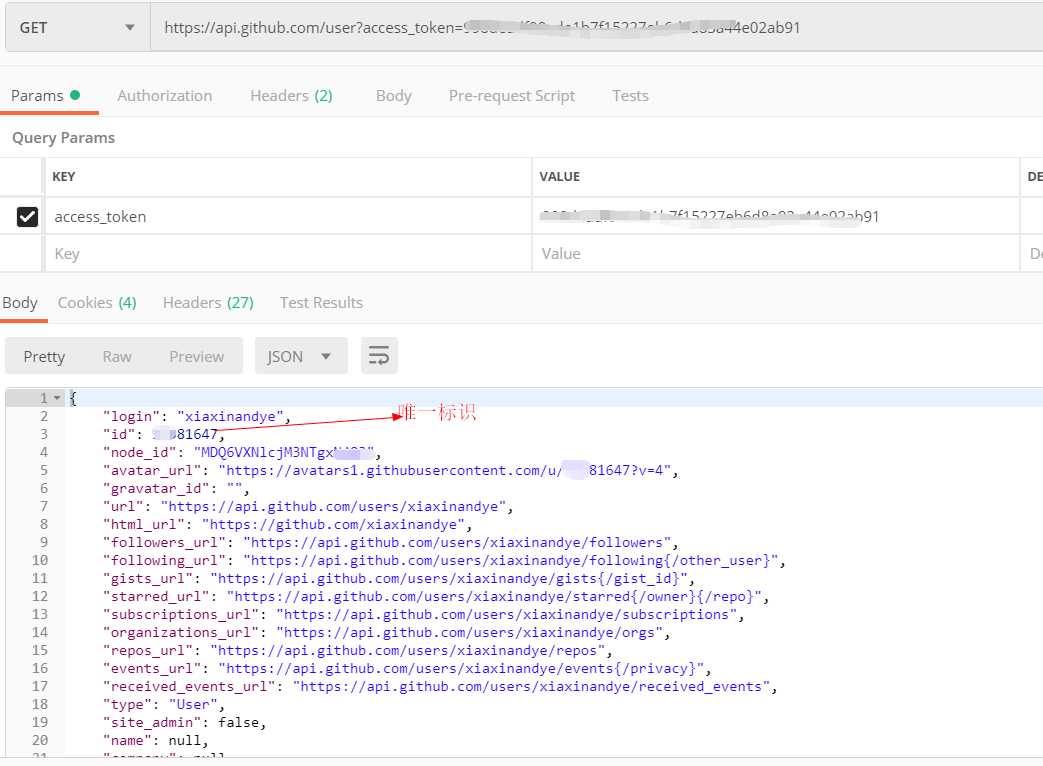This screenshot has width=1043, height=766.
Task: Click the empty Value parameter field
Action: (775, 254)
